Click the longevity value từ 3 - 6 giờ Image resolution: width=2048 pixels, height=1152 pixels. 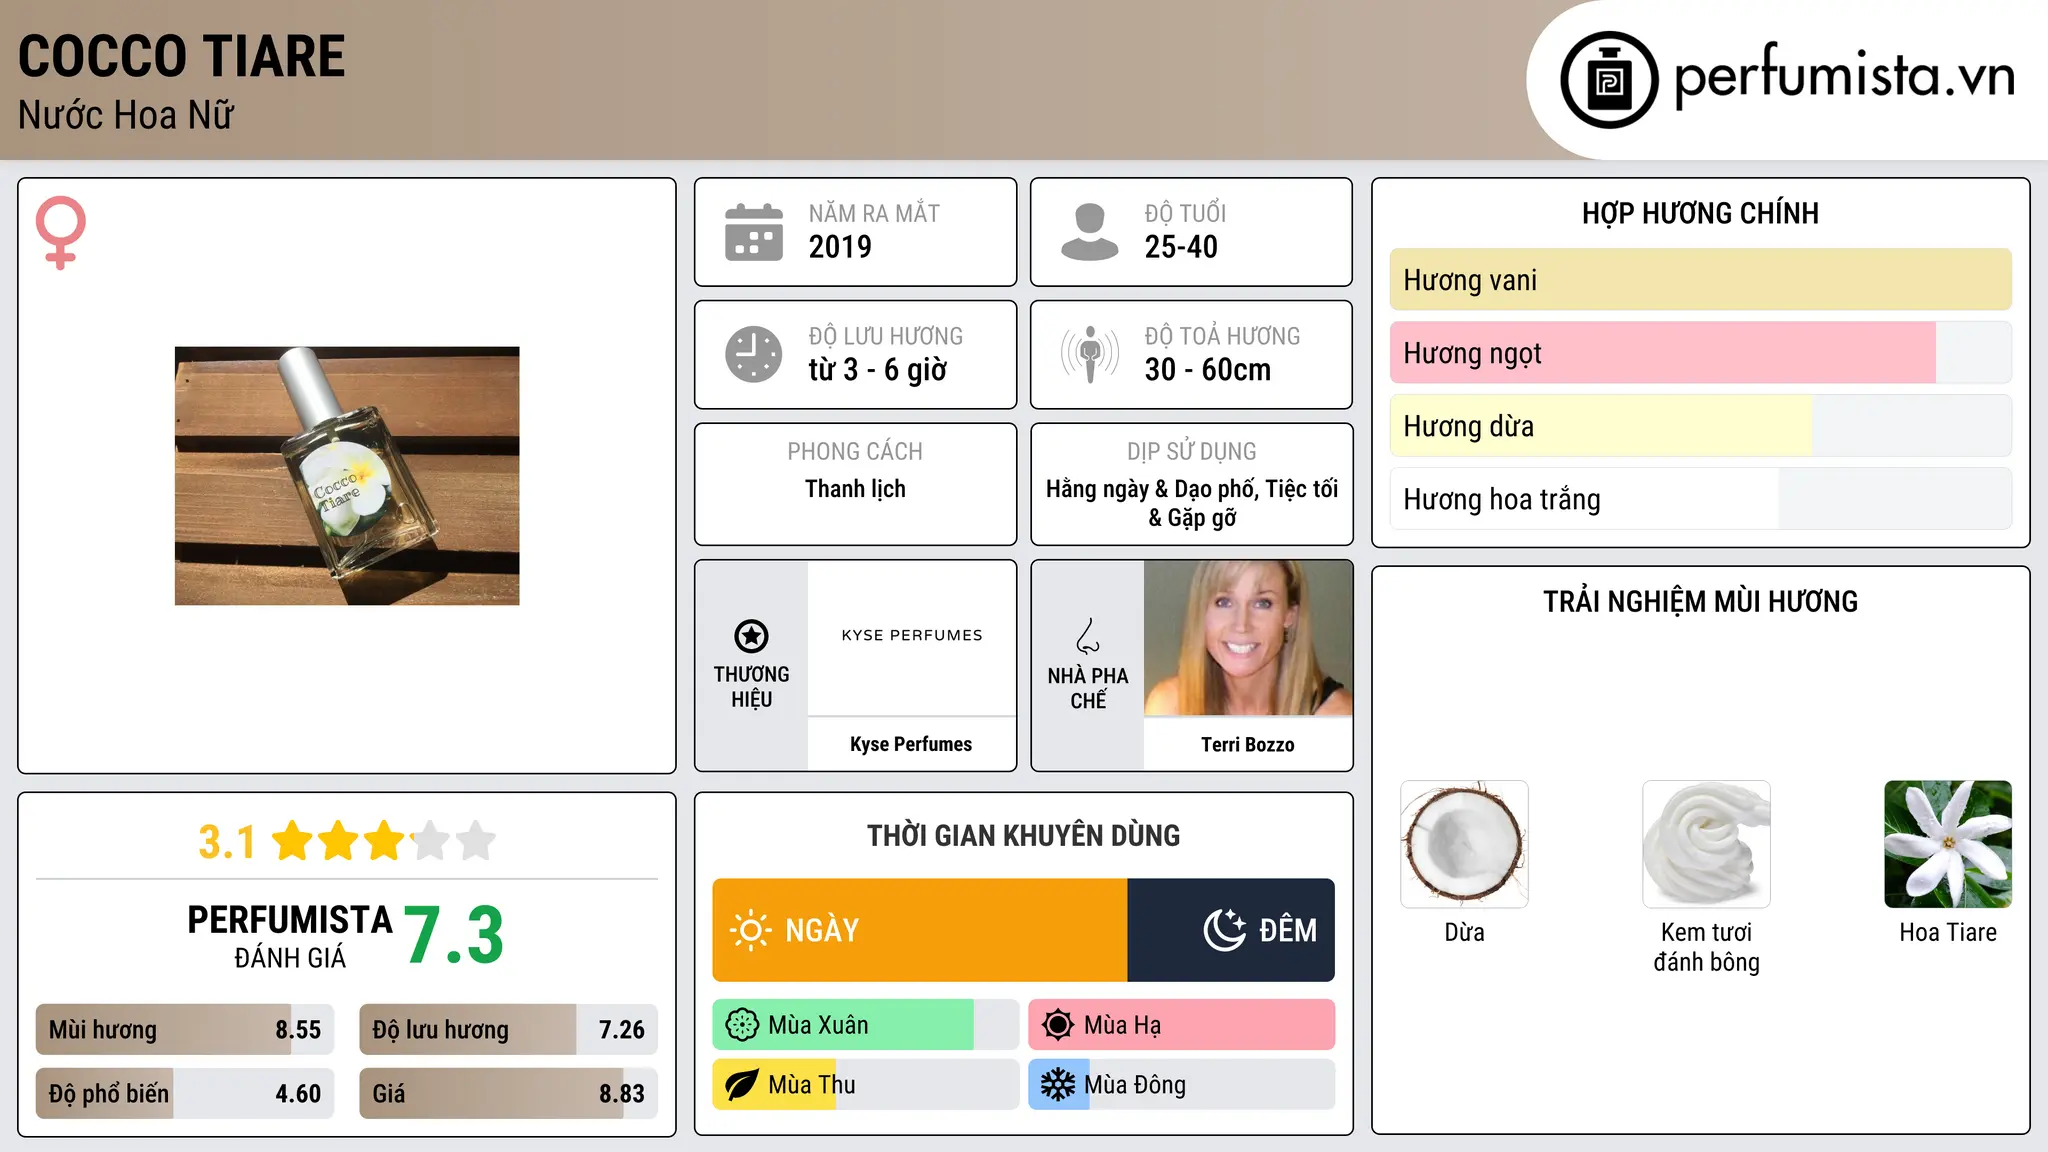click(878, 370)
